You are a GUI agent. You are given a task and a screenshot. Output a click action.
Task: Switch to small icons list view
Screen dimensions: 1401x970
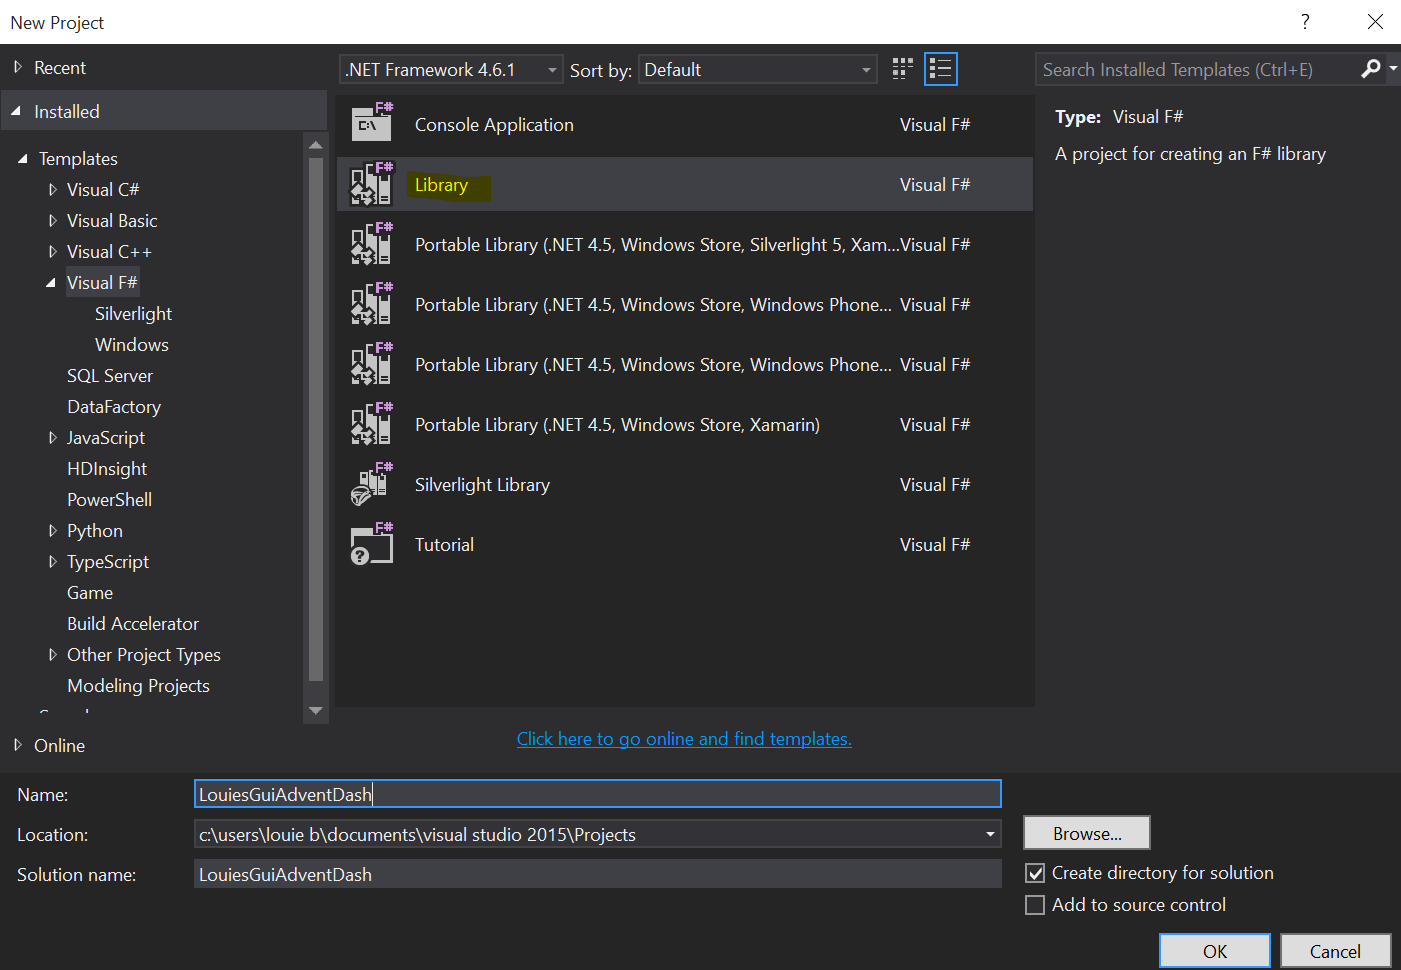pyautogui.click(x=940, y=69)
